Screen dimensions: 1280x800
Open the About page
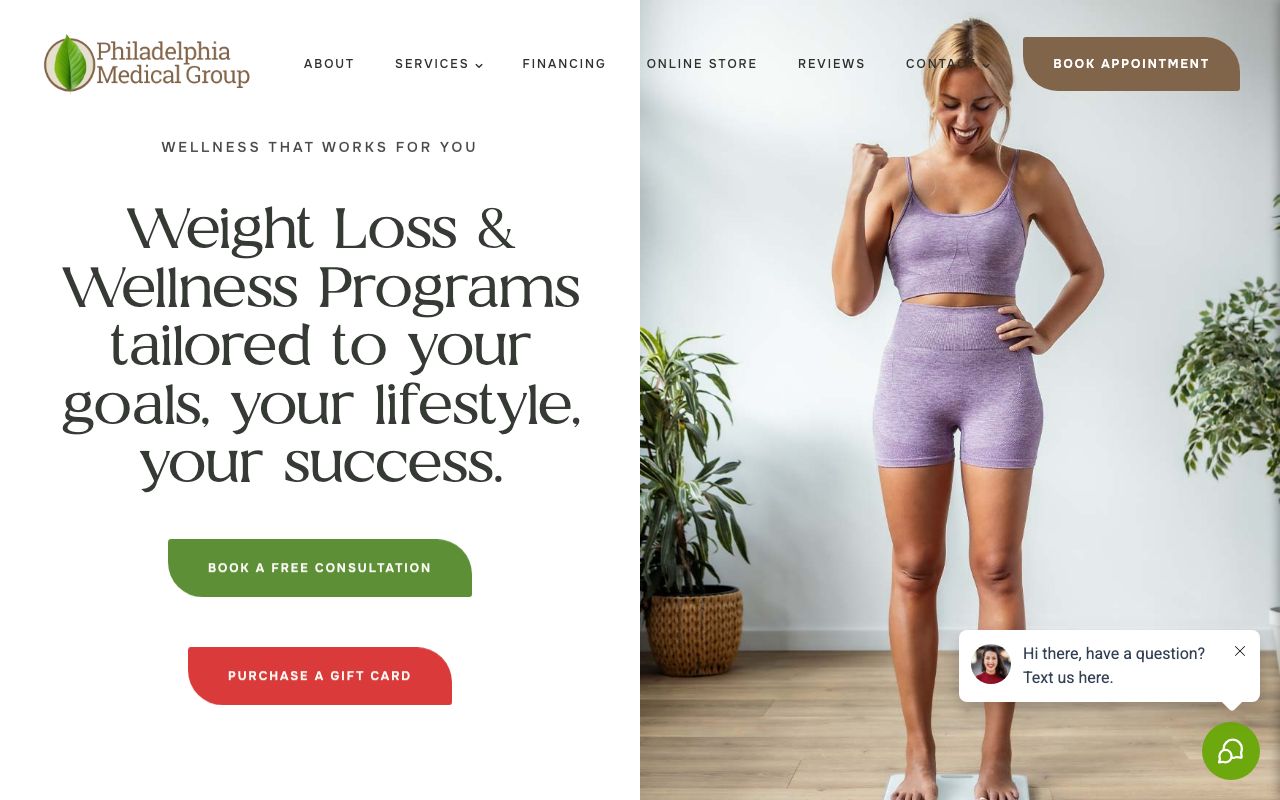click(329, 64)
